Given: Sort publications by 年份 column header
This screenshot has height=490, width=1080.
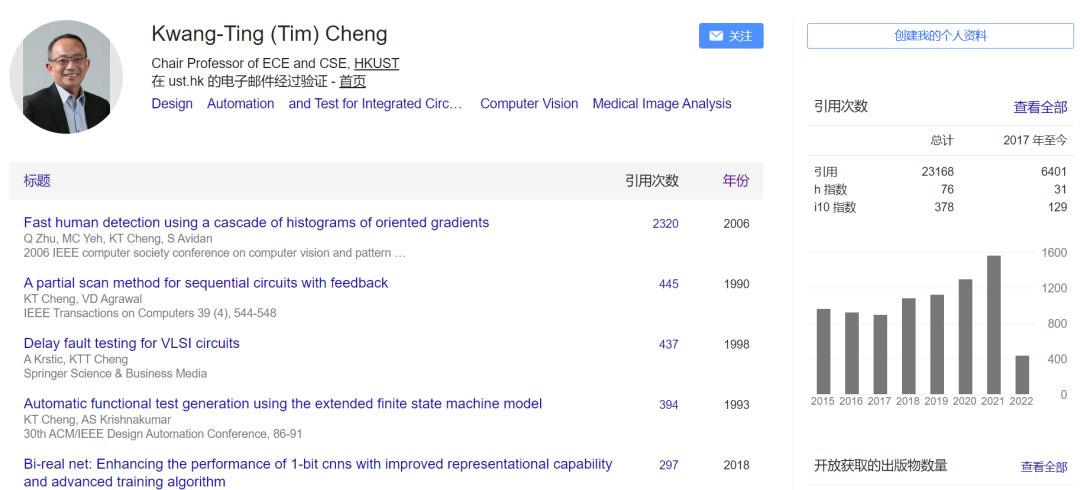Looking at the screenshot, I should [736, 181].
